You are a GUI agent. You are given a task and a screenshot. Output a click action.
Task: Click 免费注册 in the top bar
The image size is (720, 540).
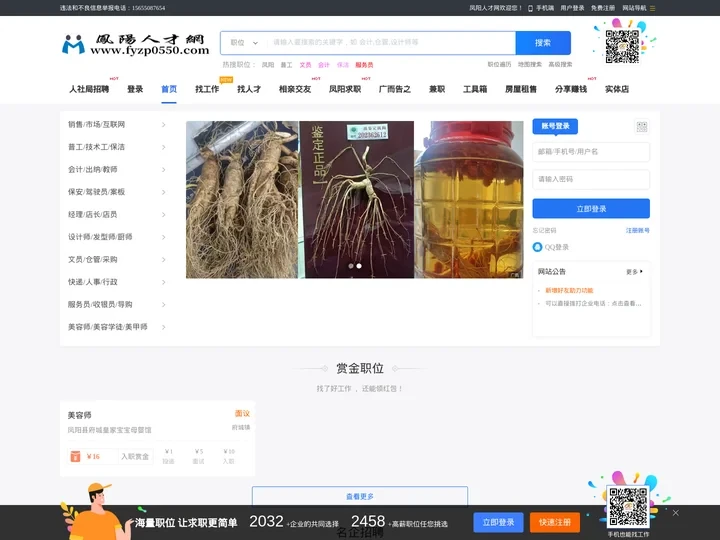[603, 8]
